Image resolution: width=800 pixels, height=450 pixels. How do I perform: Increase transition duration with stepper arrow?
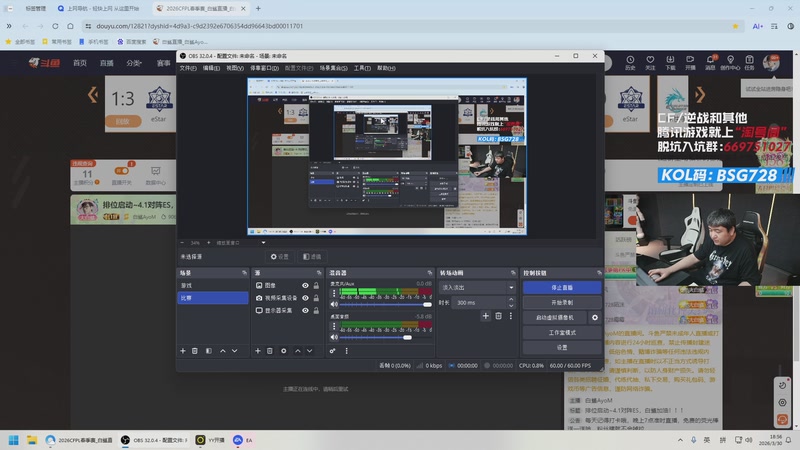coord(512,300)
